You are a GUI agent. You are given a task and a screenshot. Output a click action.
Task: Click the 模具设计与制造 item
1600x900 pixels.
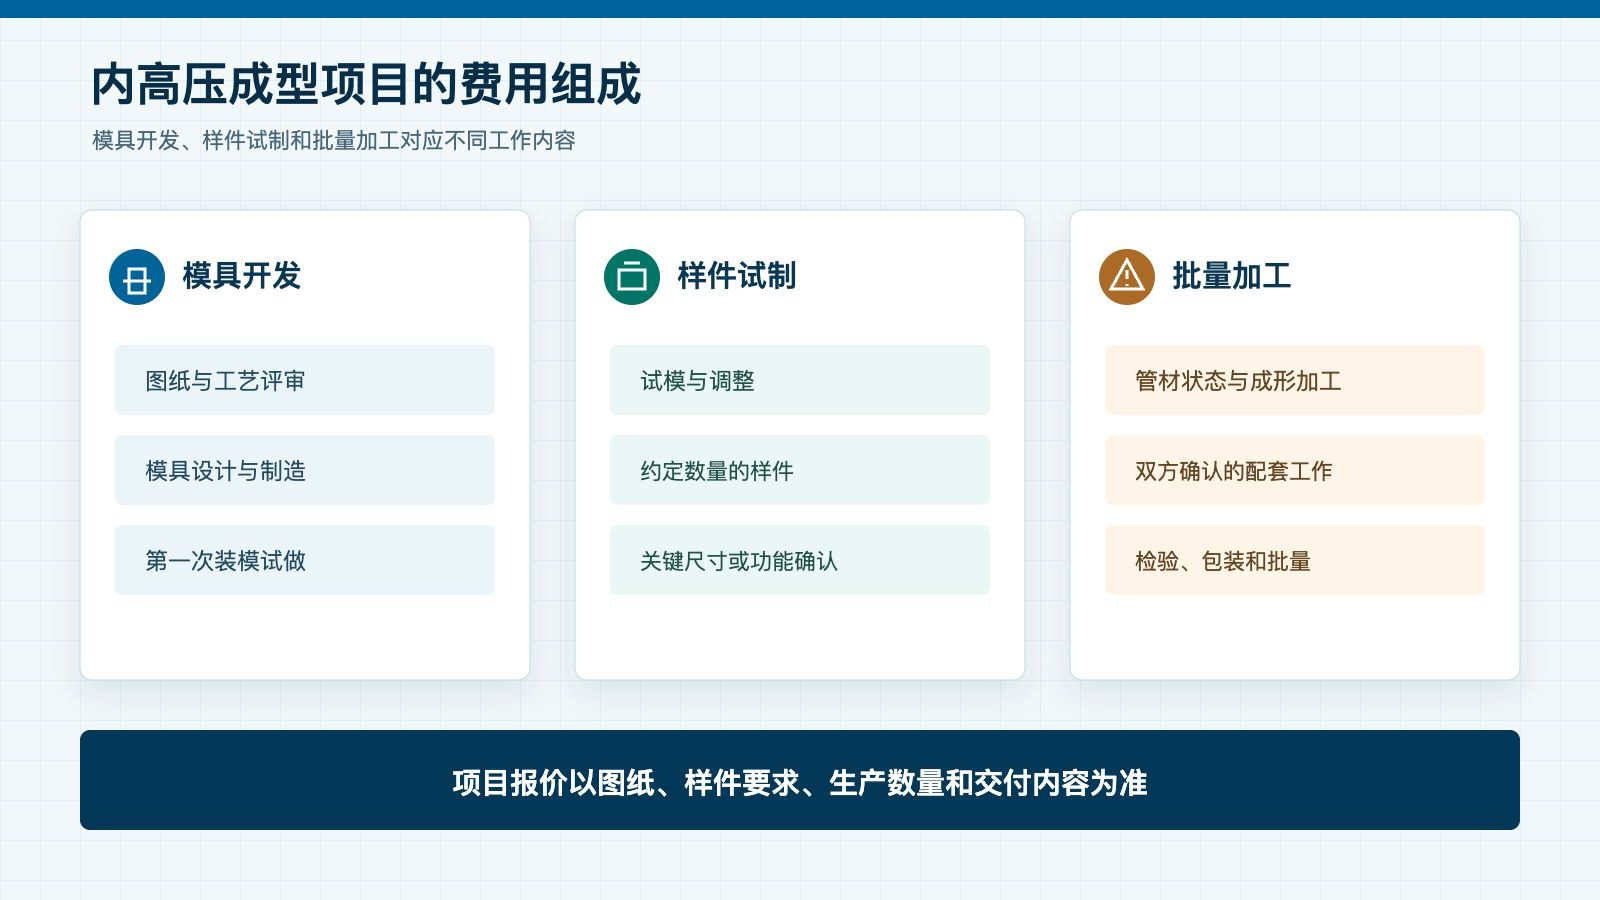point(305,470)
